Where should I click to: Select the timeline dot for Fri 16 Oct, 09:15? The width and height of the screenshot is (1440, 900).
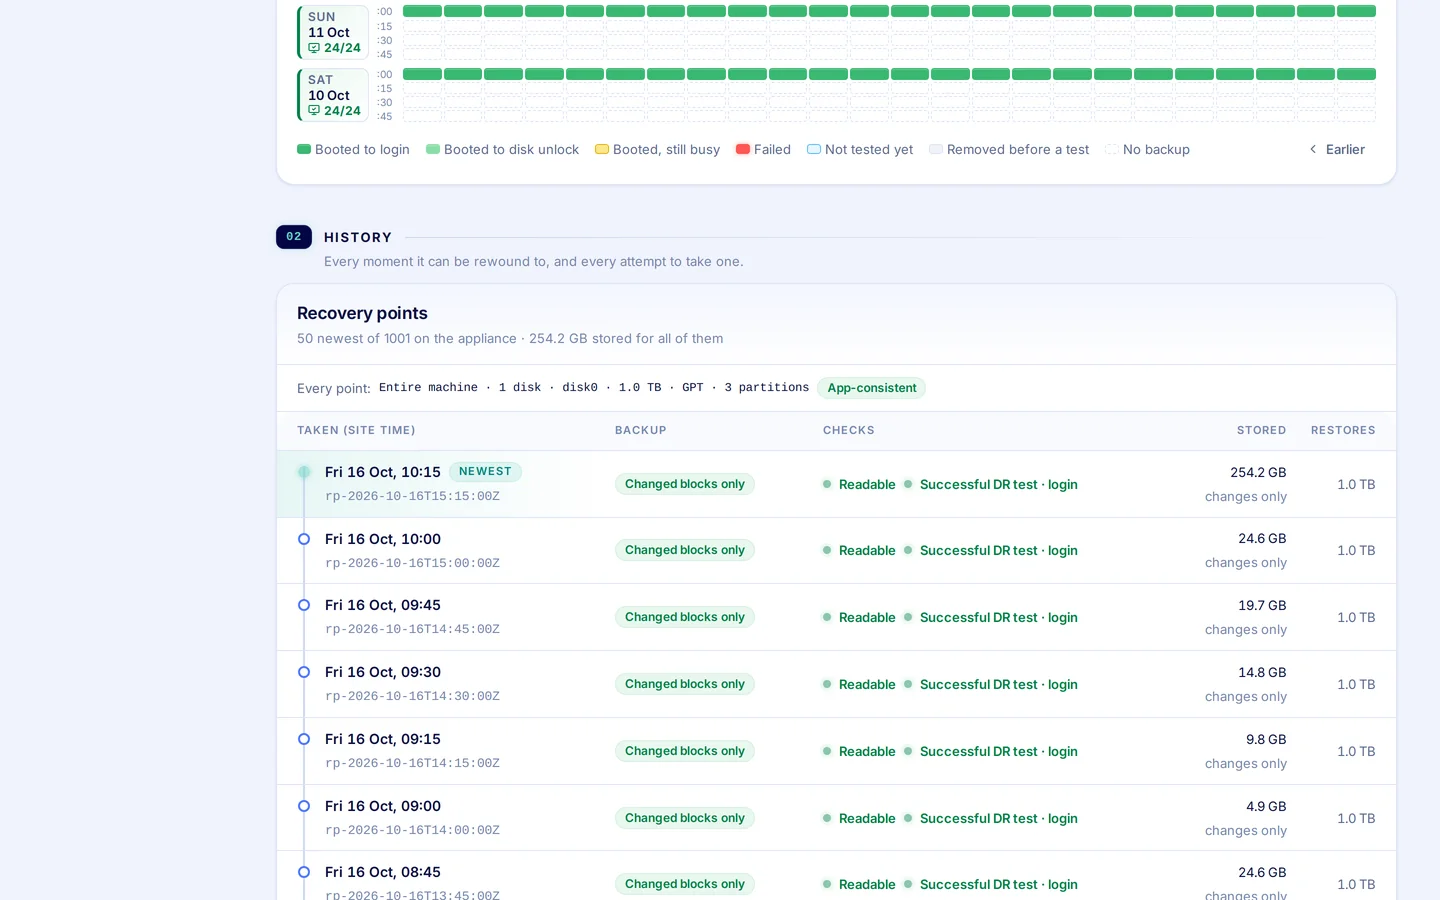point(304,739)
